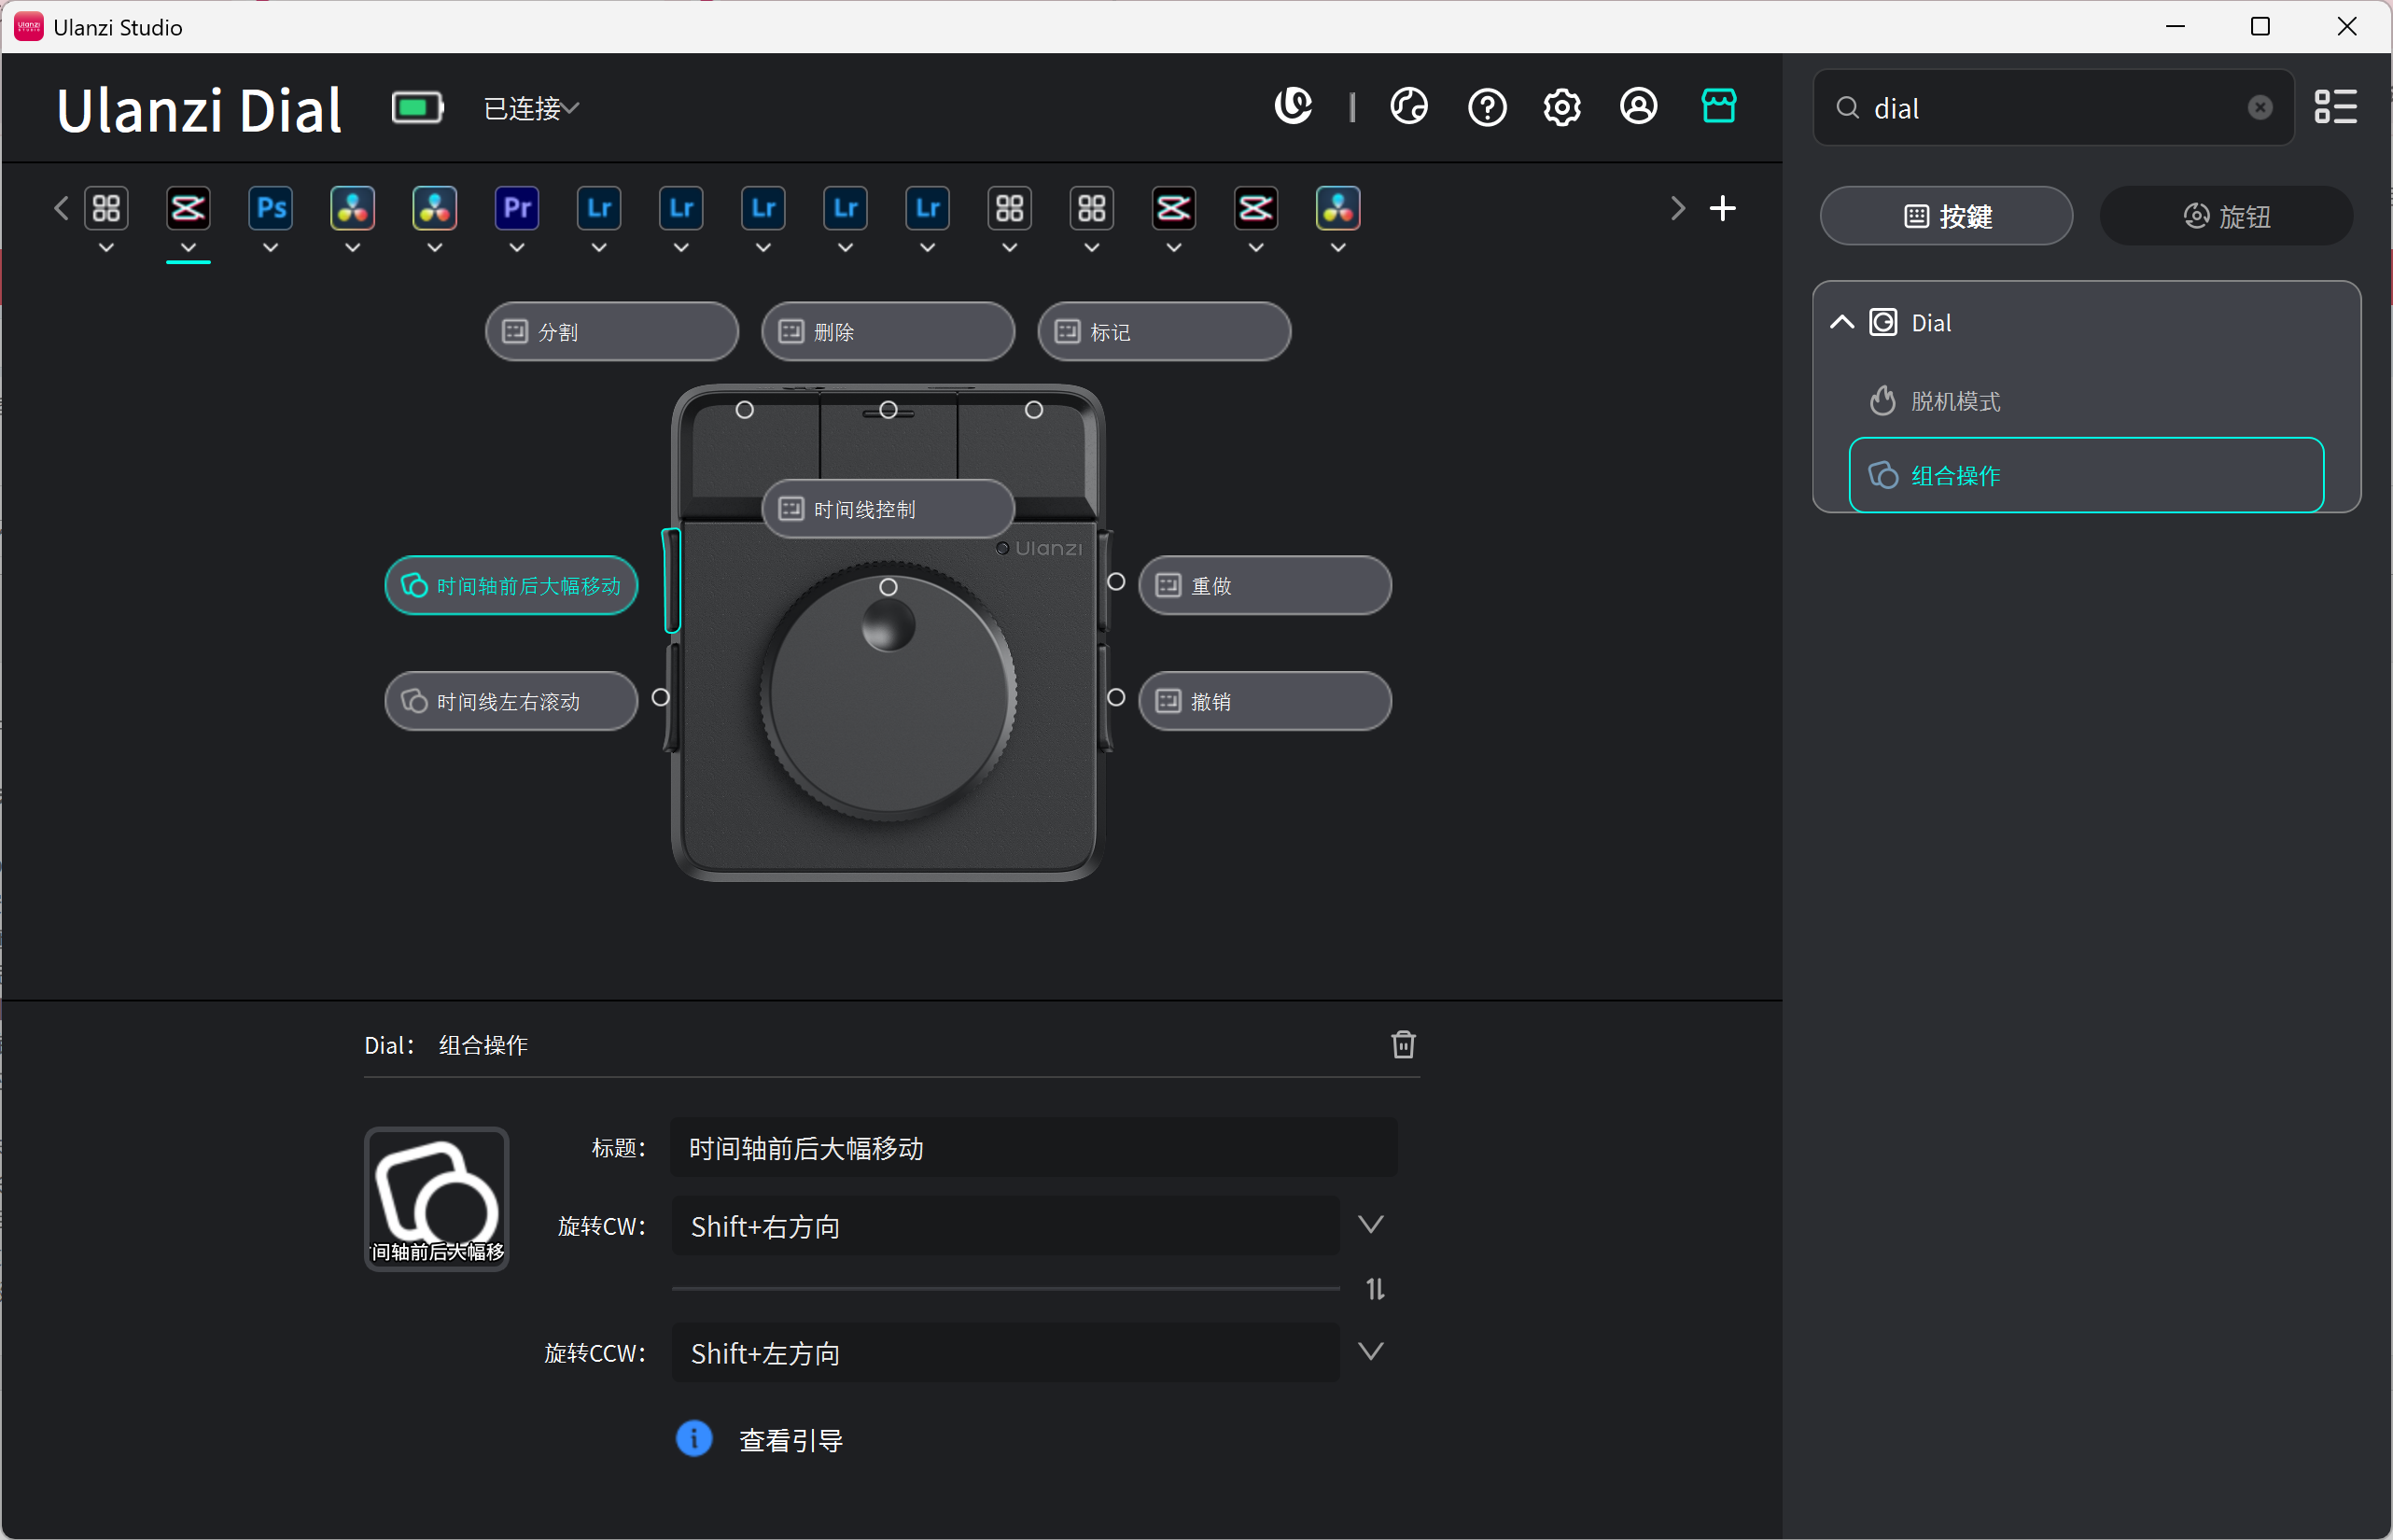Collapse the Dial plugin group
This screenshot has height=1540, width=2393.
click(1842, 322)
